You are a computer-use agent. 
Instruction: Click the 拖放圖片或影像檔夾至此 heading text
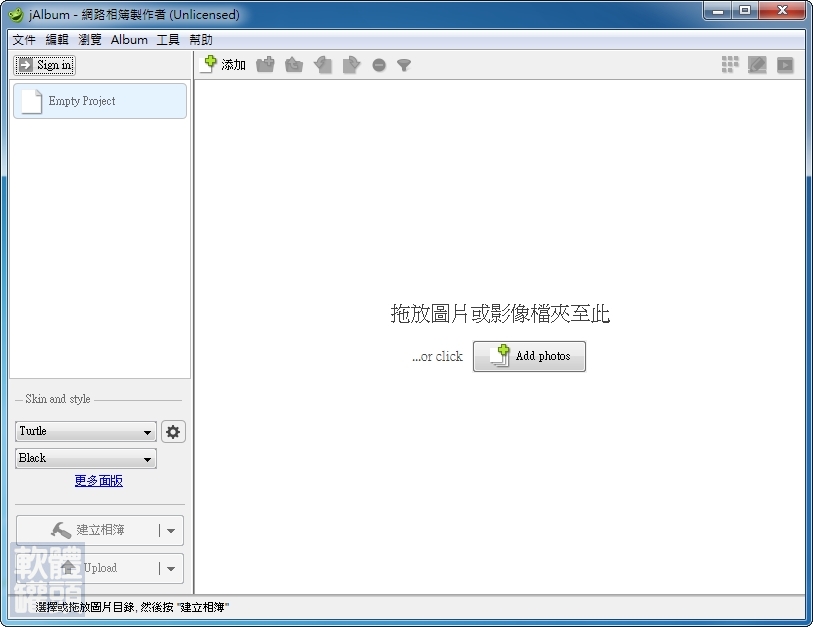coord(500,314)
